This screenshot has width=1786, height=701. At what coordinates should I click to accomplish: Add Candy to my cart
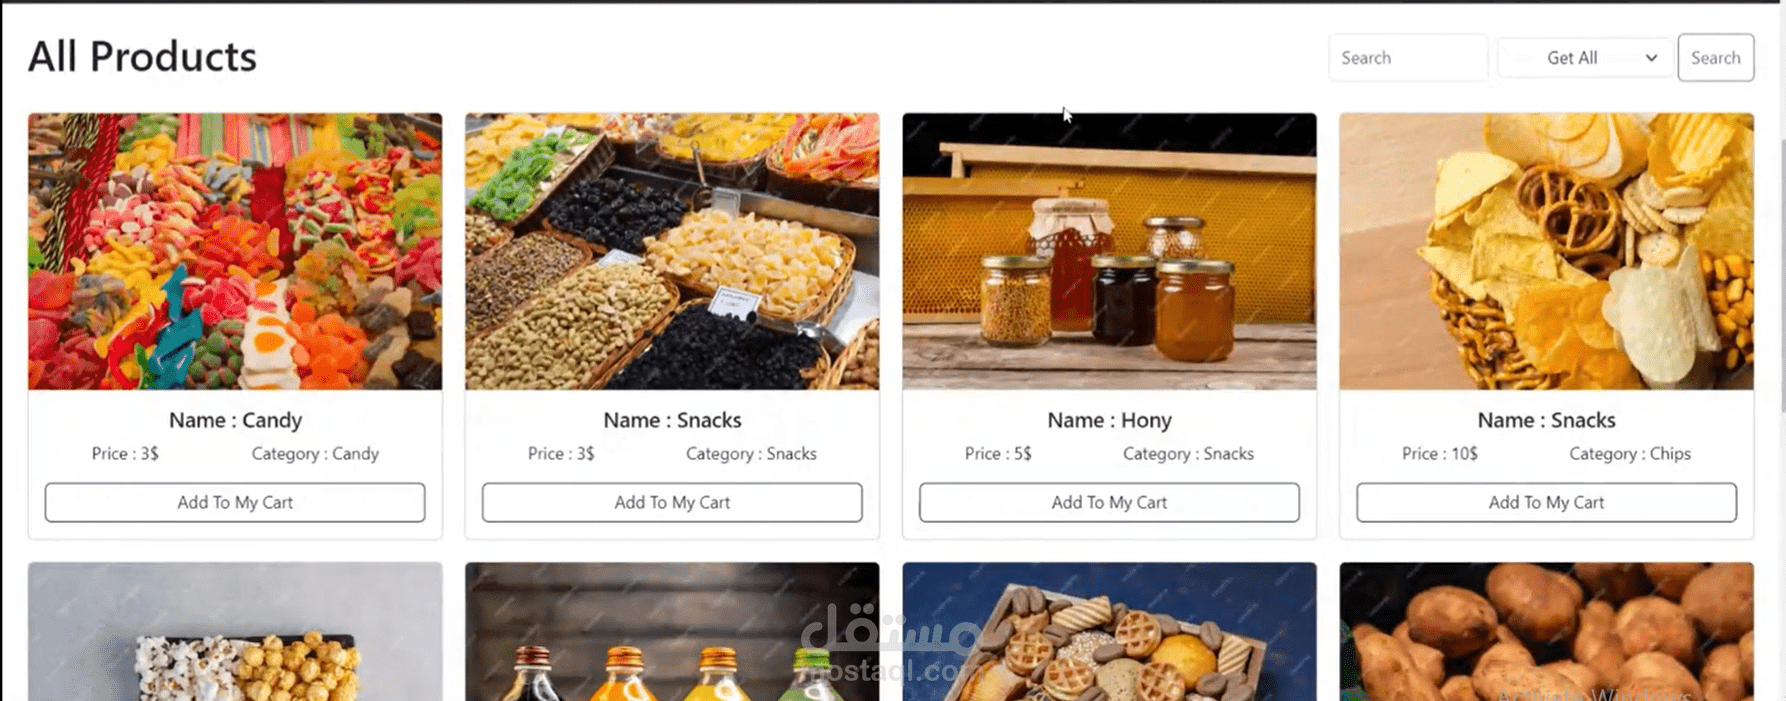tap(235, 502)
